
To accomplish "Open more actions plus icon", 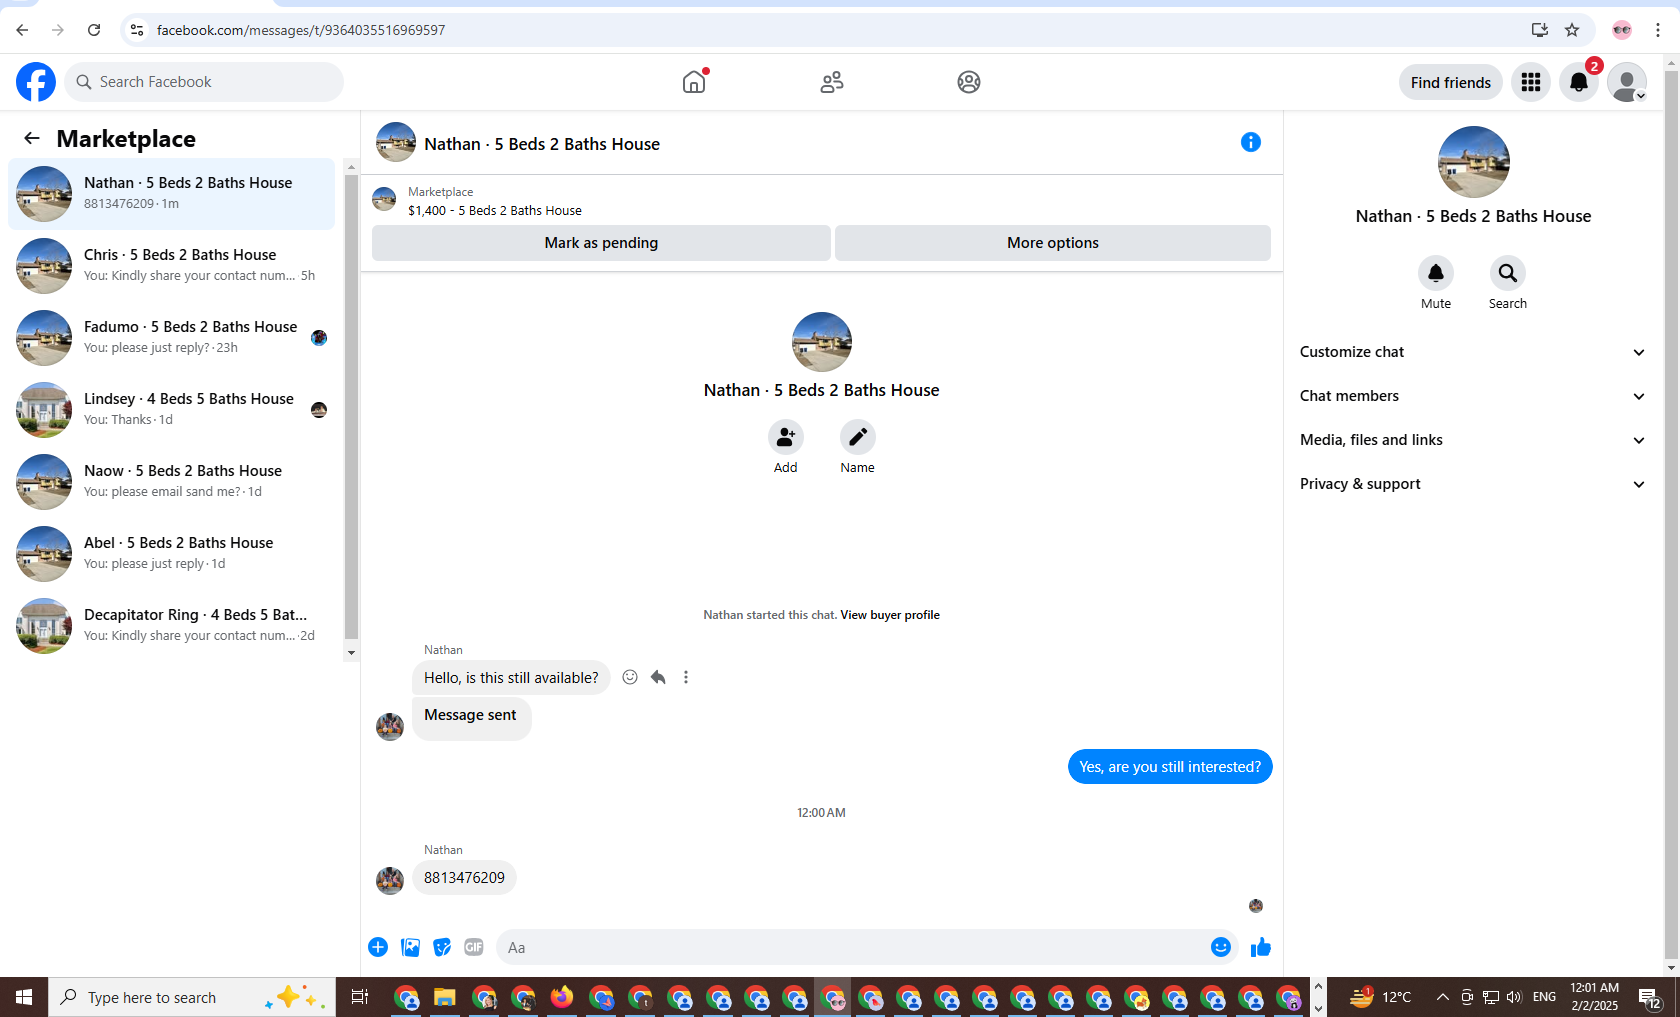I will pyautogui.click(x=378, y=947).
